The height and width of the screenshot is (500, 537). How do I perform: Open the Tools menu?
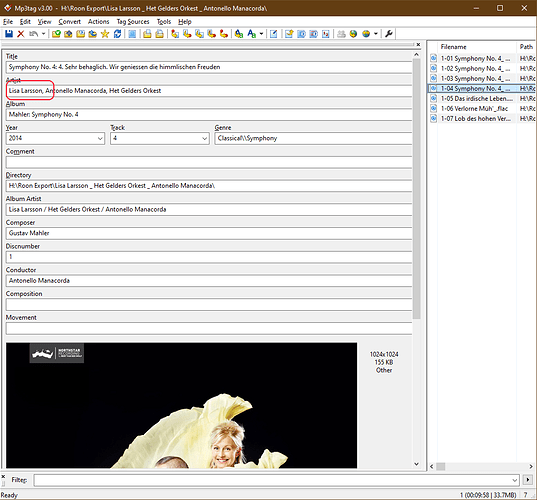[x=164, y=22]
